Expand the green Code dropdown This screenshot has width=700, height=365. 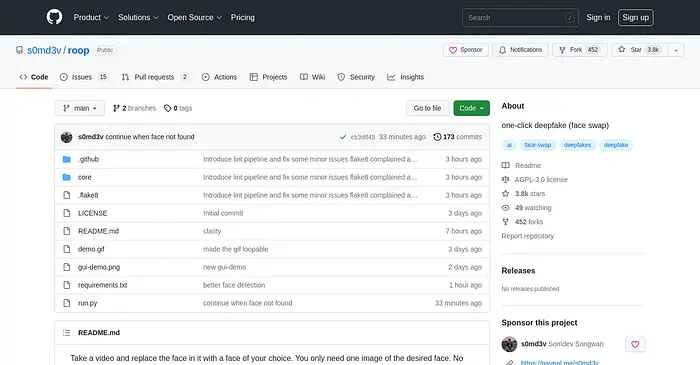click(471, 108)
